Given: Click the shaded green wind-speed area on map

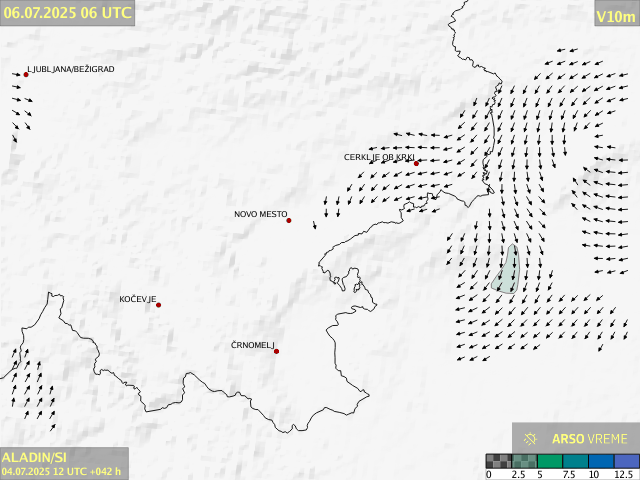Looking at the screenshot, I should pyautogui.click(x=506, y=271).
